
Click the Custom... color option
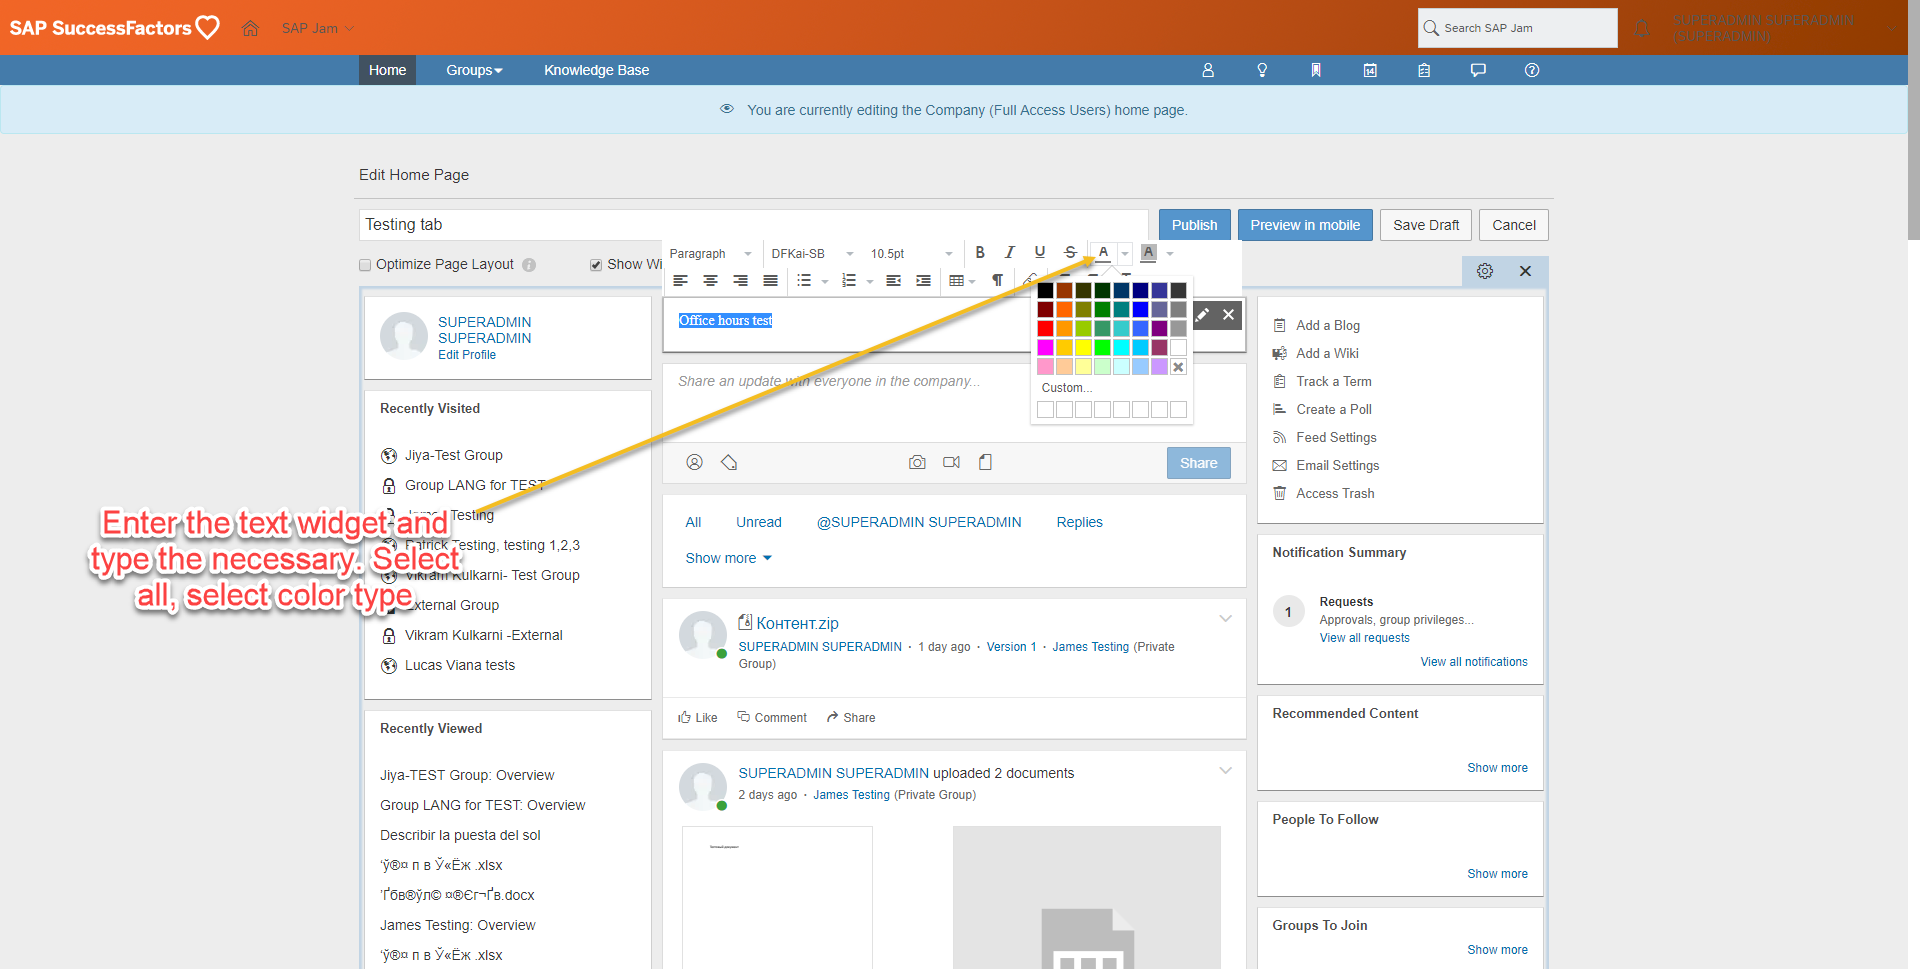[x=1067, y=388]
